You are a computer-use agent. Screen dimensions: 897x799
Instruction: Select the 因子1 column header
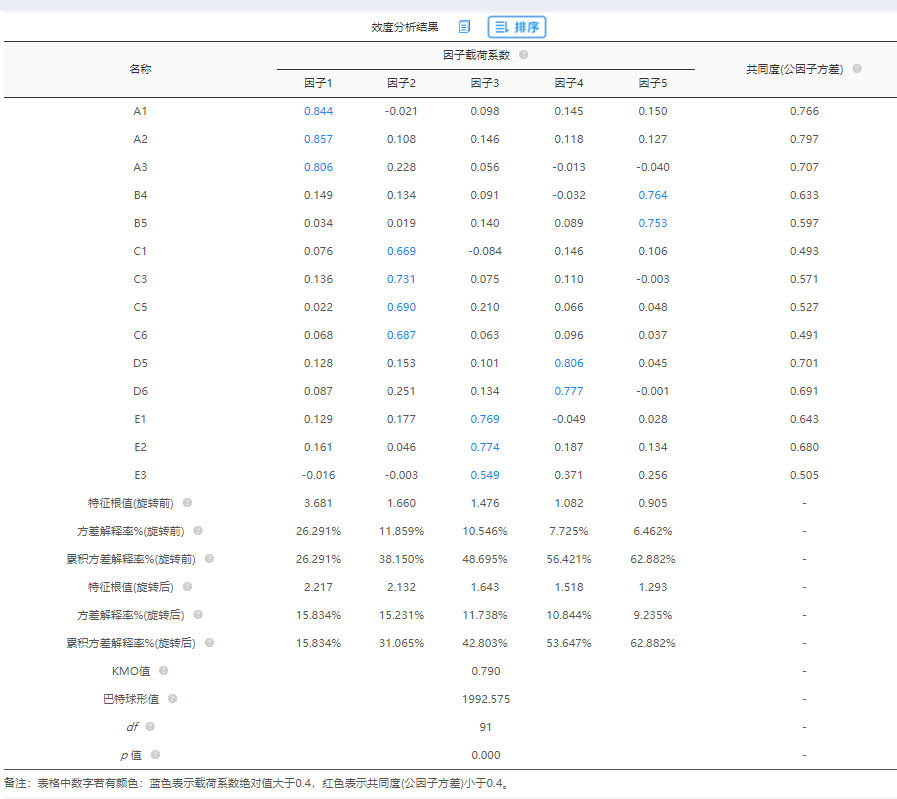point(318,83)
